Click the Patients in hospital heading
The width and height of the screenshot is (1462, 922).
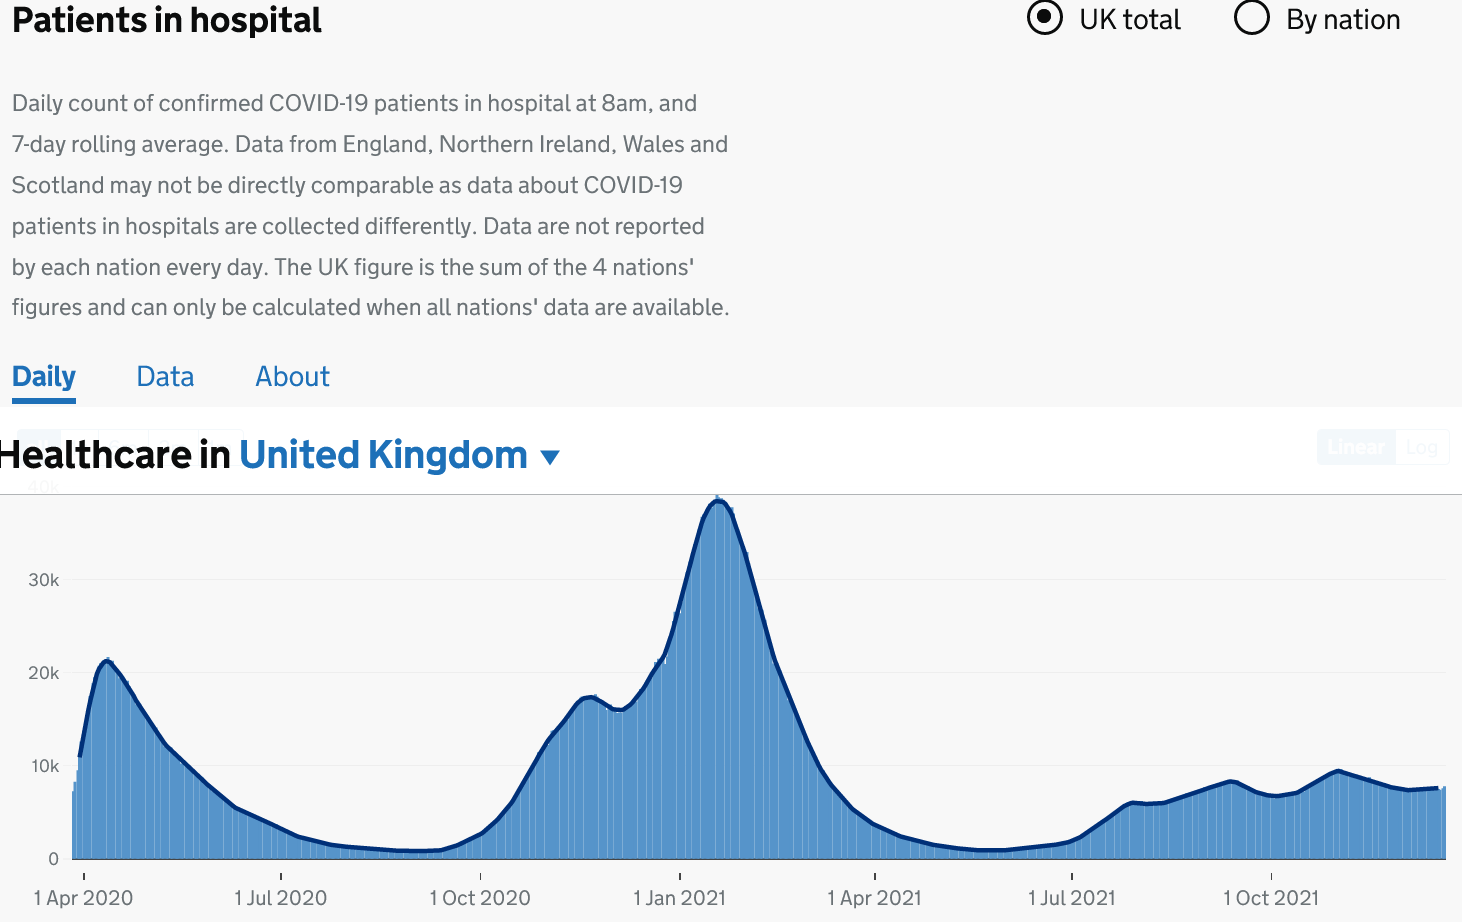click(x=167, y=20)
